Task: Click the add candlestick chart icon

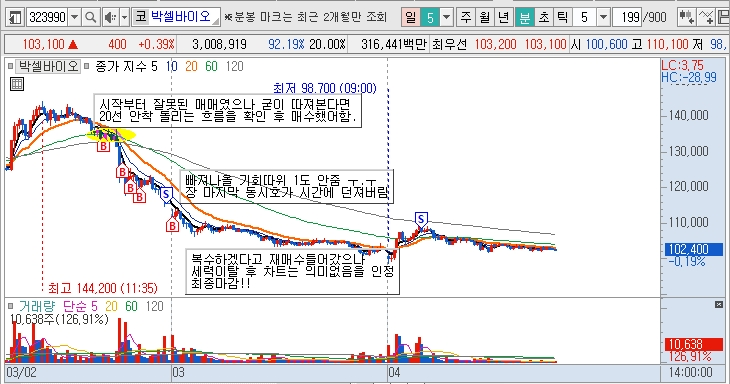Action: point(686,18)
